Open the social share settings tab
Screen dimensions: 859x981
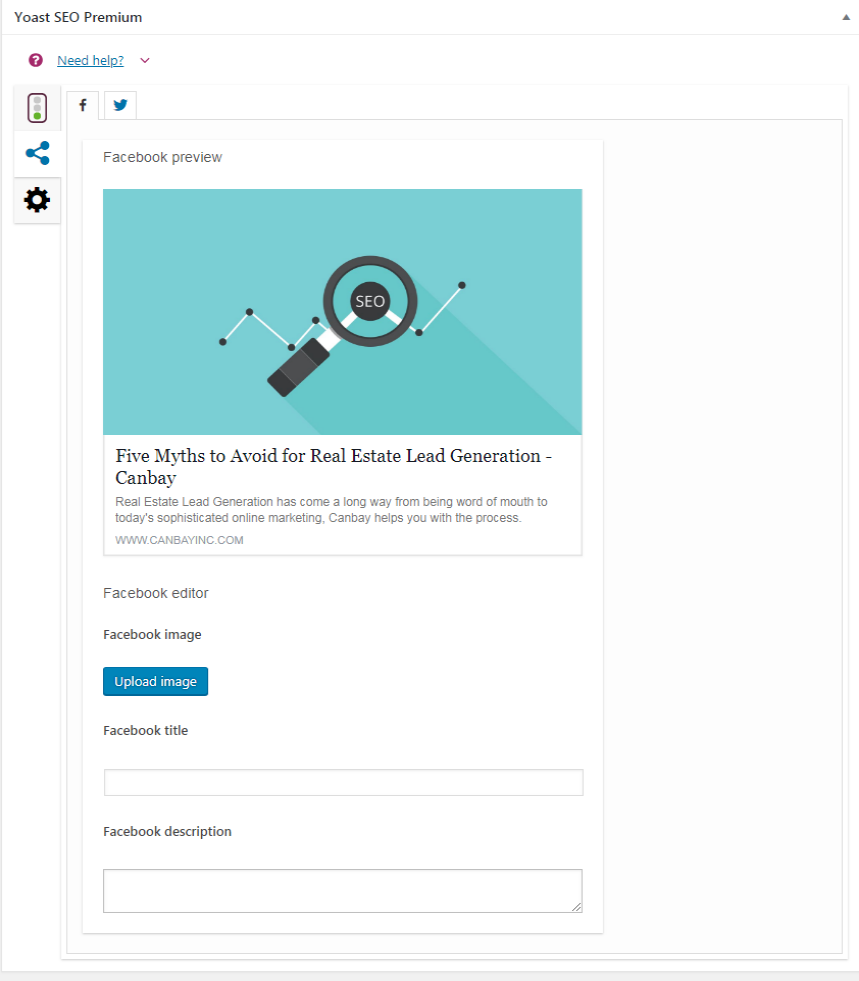pos(38,153)
